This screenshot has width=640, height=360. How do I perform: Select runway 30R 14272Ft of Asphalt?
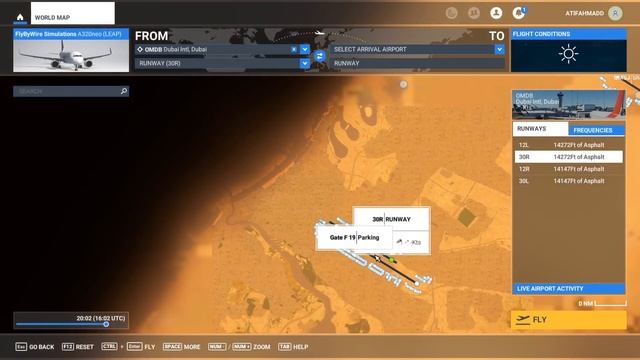[x=569, y=157]
